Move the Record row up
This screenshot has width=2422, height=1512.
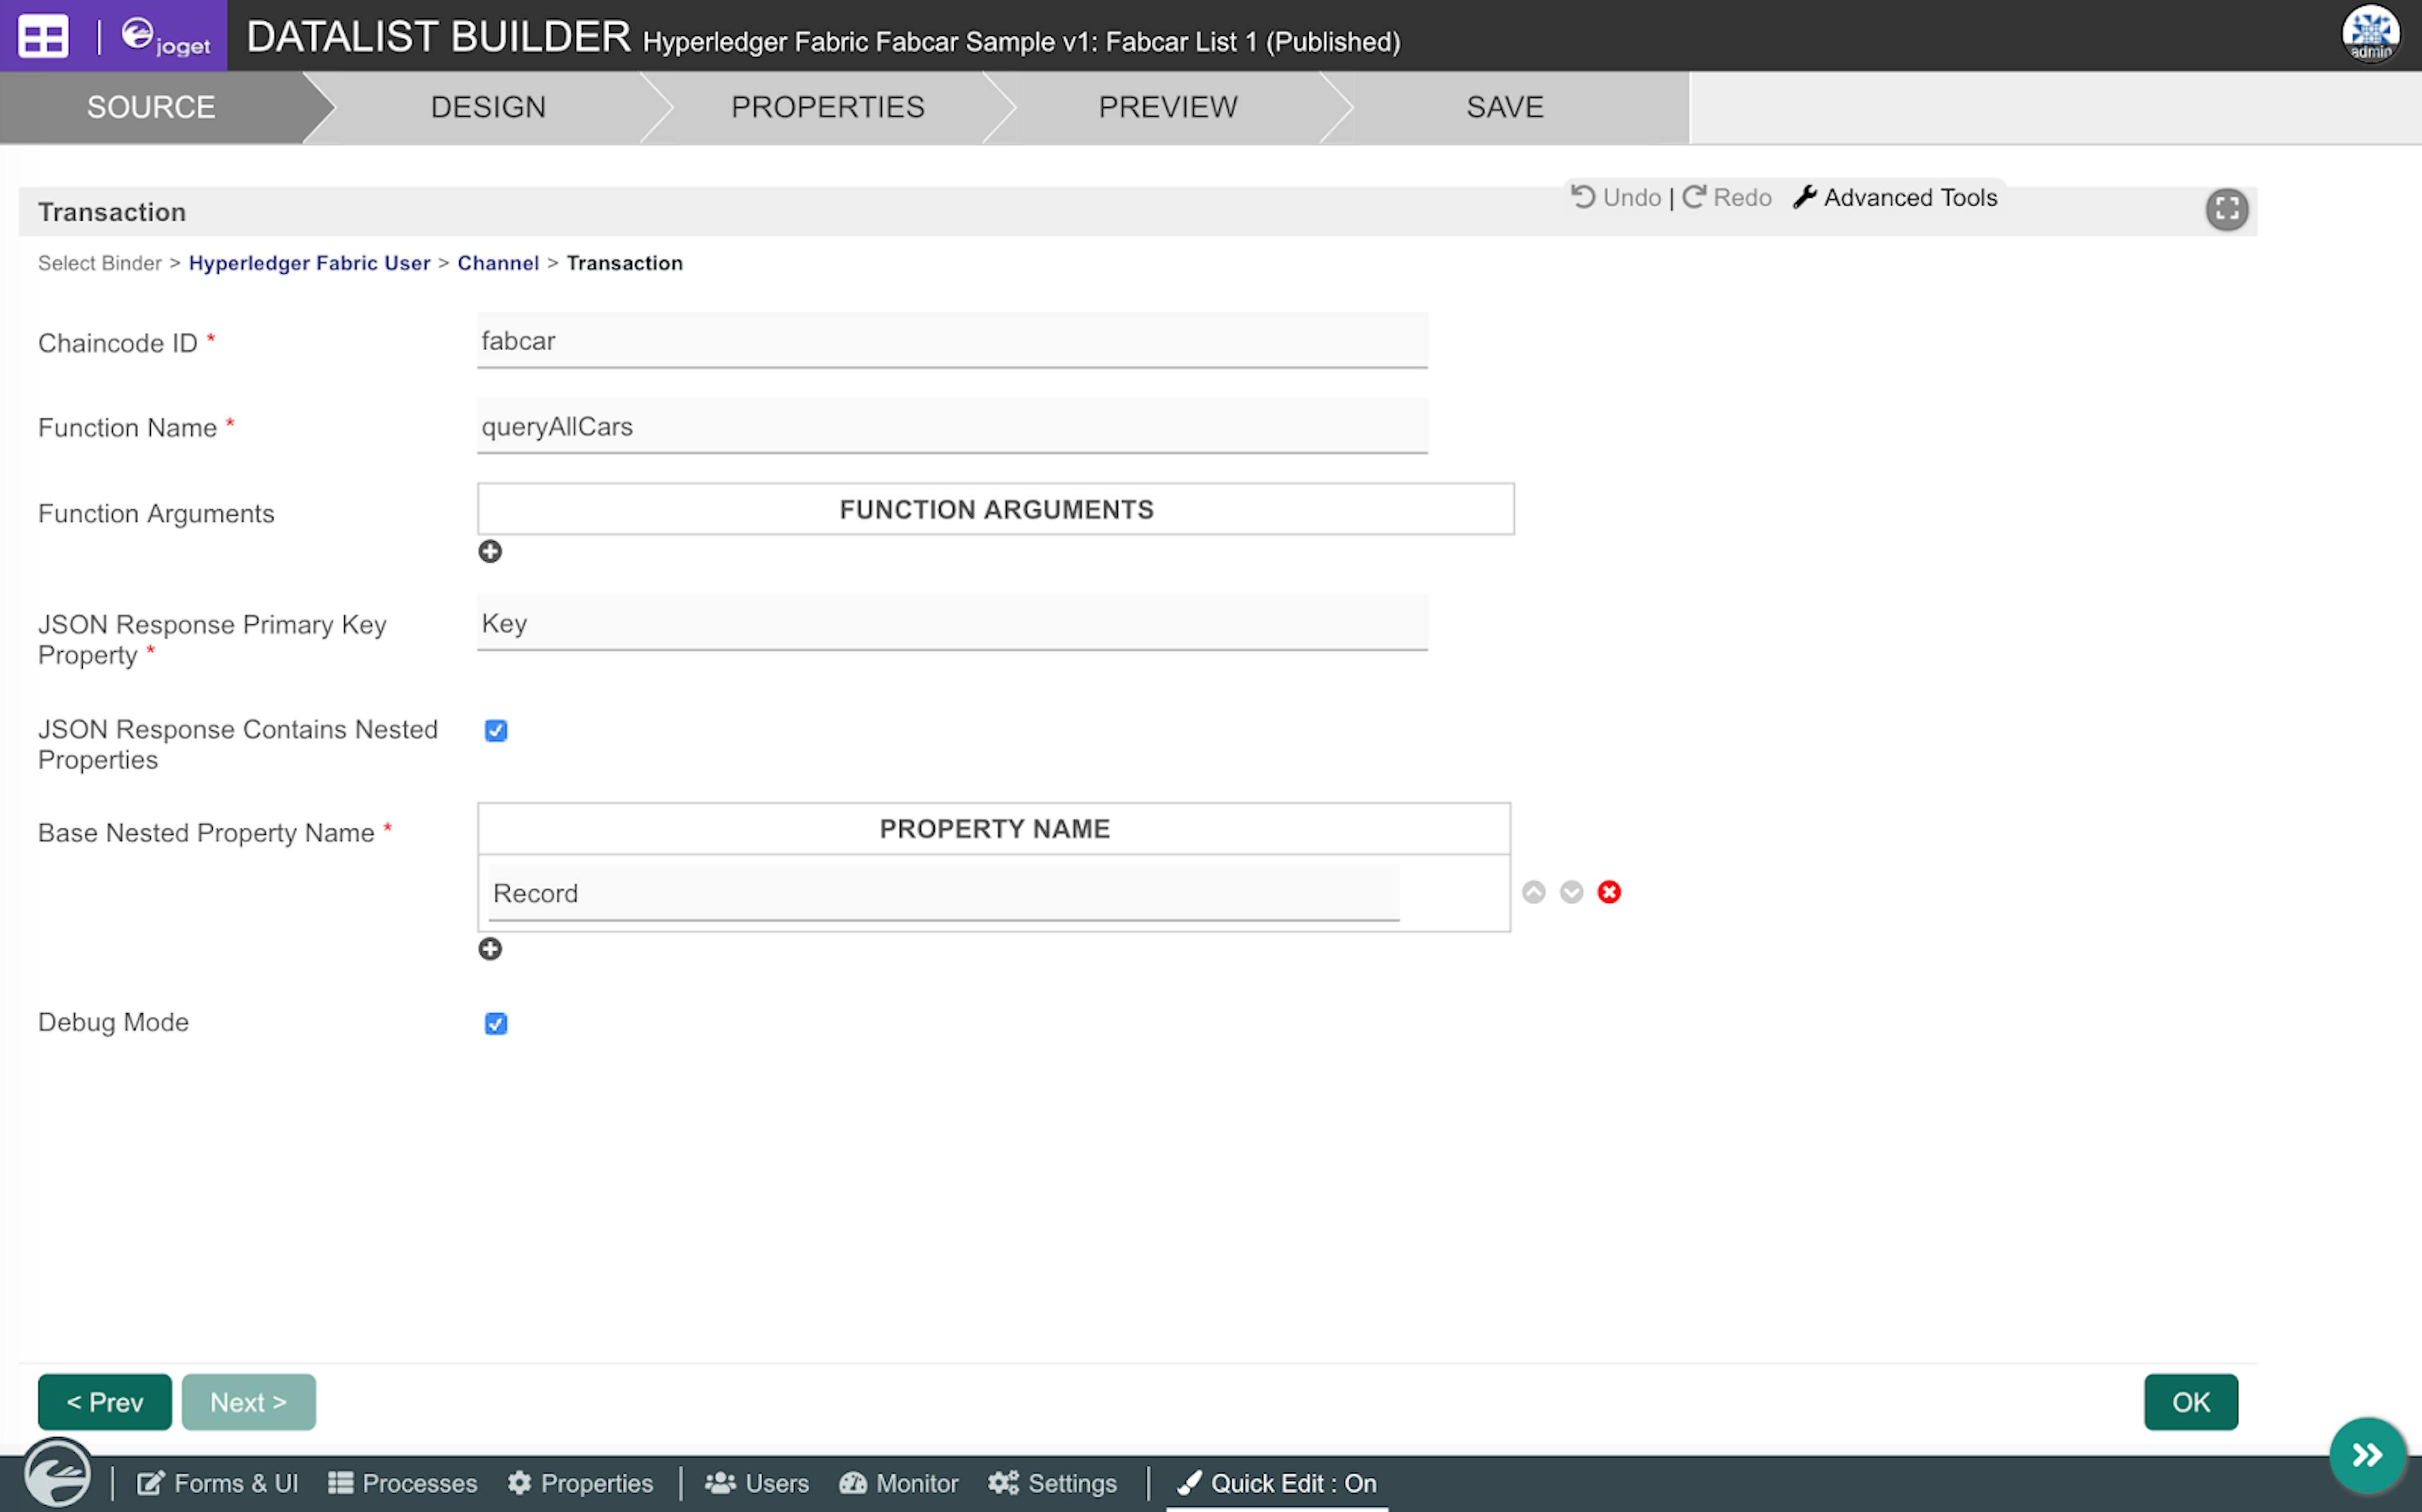coord(1534,892)
